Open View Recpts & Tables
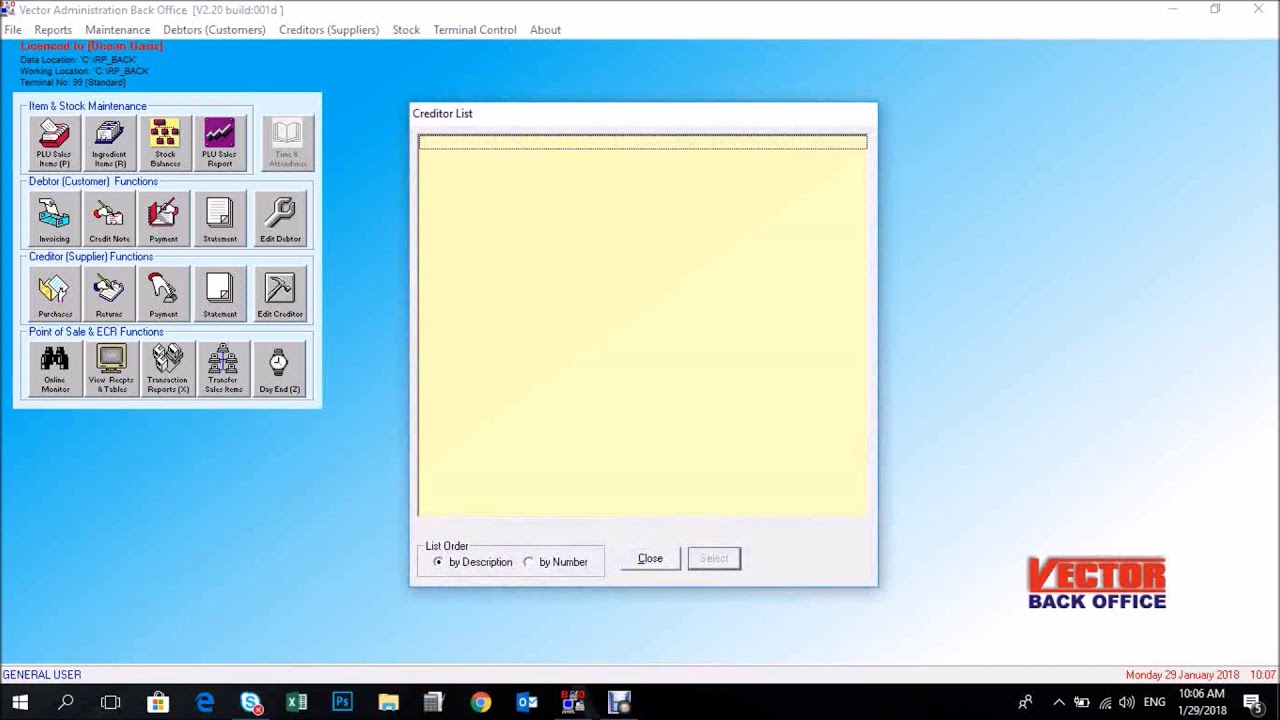The height and width of the screenshot is (720, 1280). (x=111, y=369)
